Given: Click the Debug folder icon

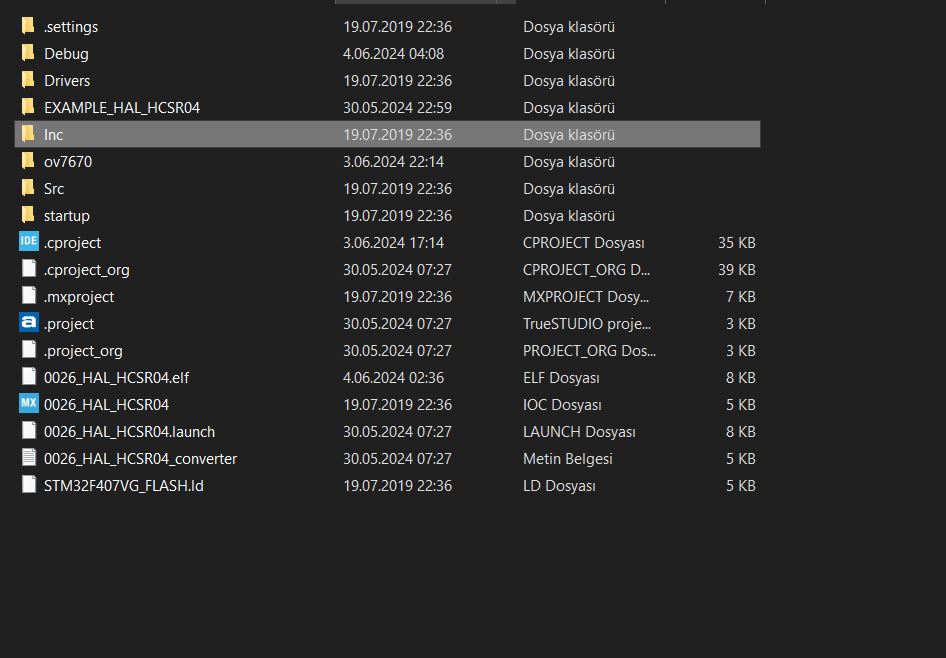Looking at the screenshot, I should point(28,53).
